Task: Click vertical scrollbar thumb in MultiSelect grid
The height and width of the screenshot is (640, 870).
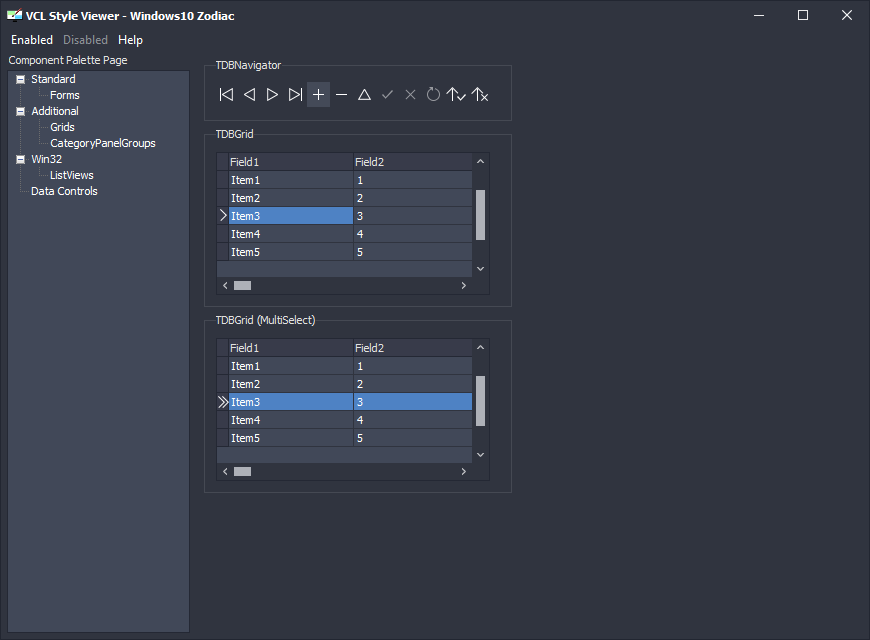Action: coord(480,401)
